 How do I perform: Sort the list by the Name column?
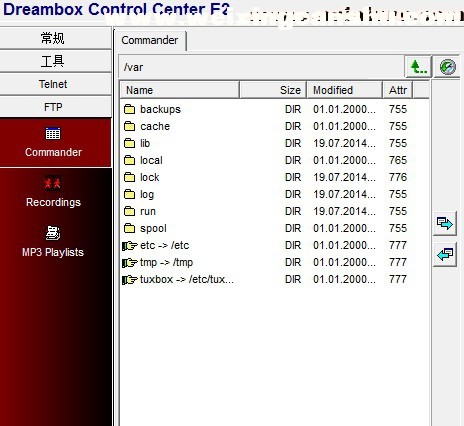[179, 90]
